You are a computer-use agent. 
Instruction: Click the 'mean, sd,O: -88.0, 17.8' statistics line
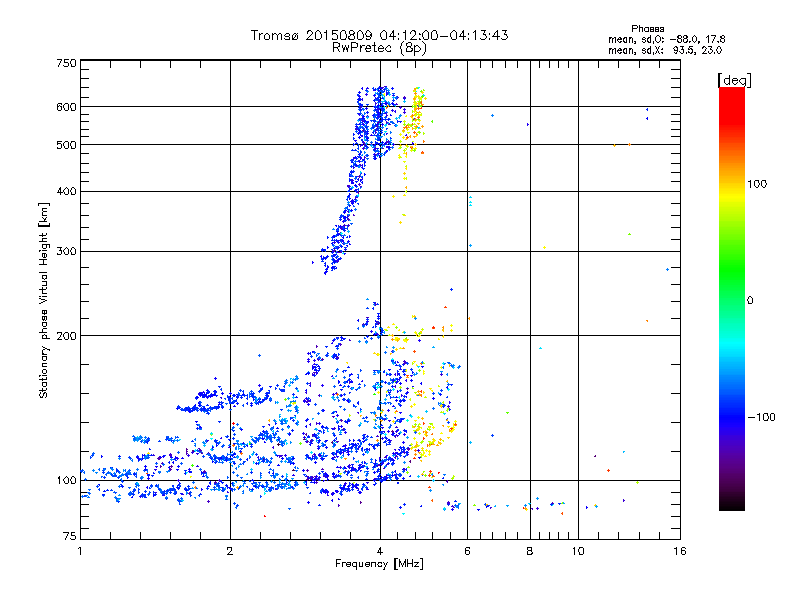pos(666,39)
